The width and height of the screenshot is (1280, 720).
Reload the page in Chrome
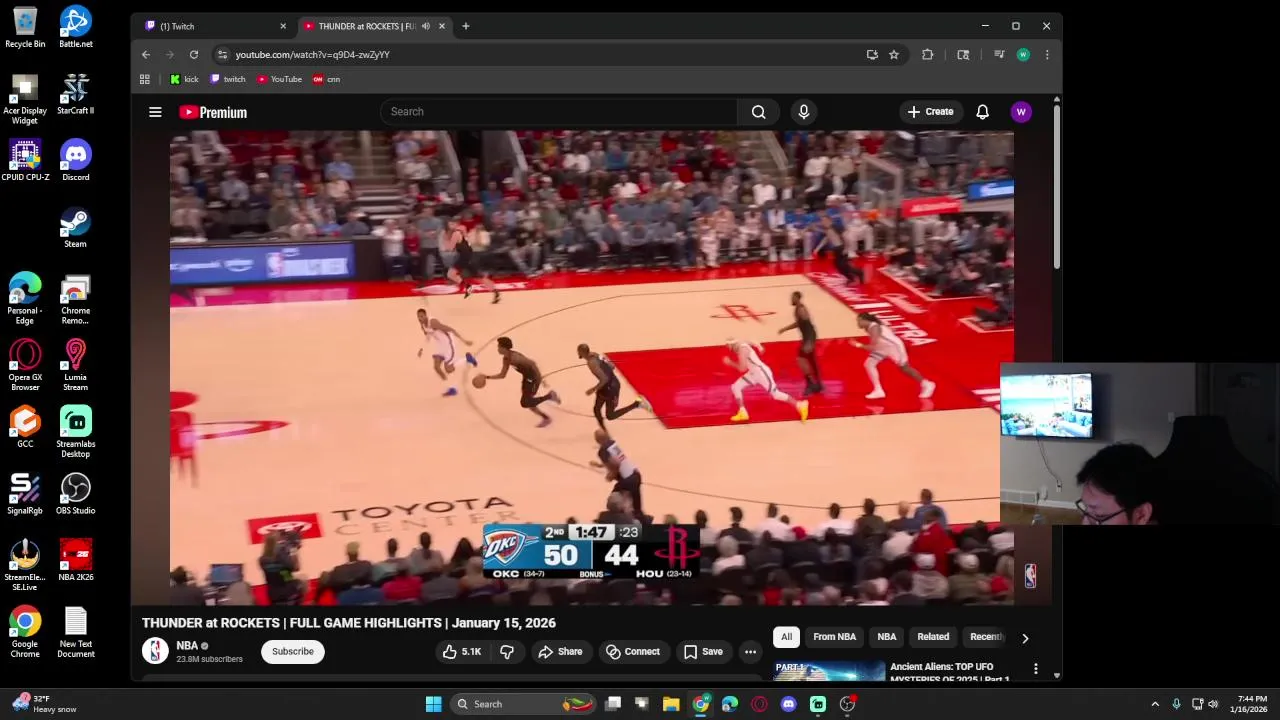tap(194, 55)
